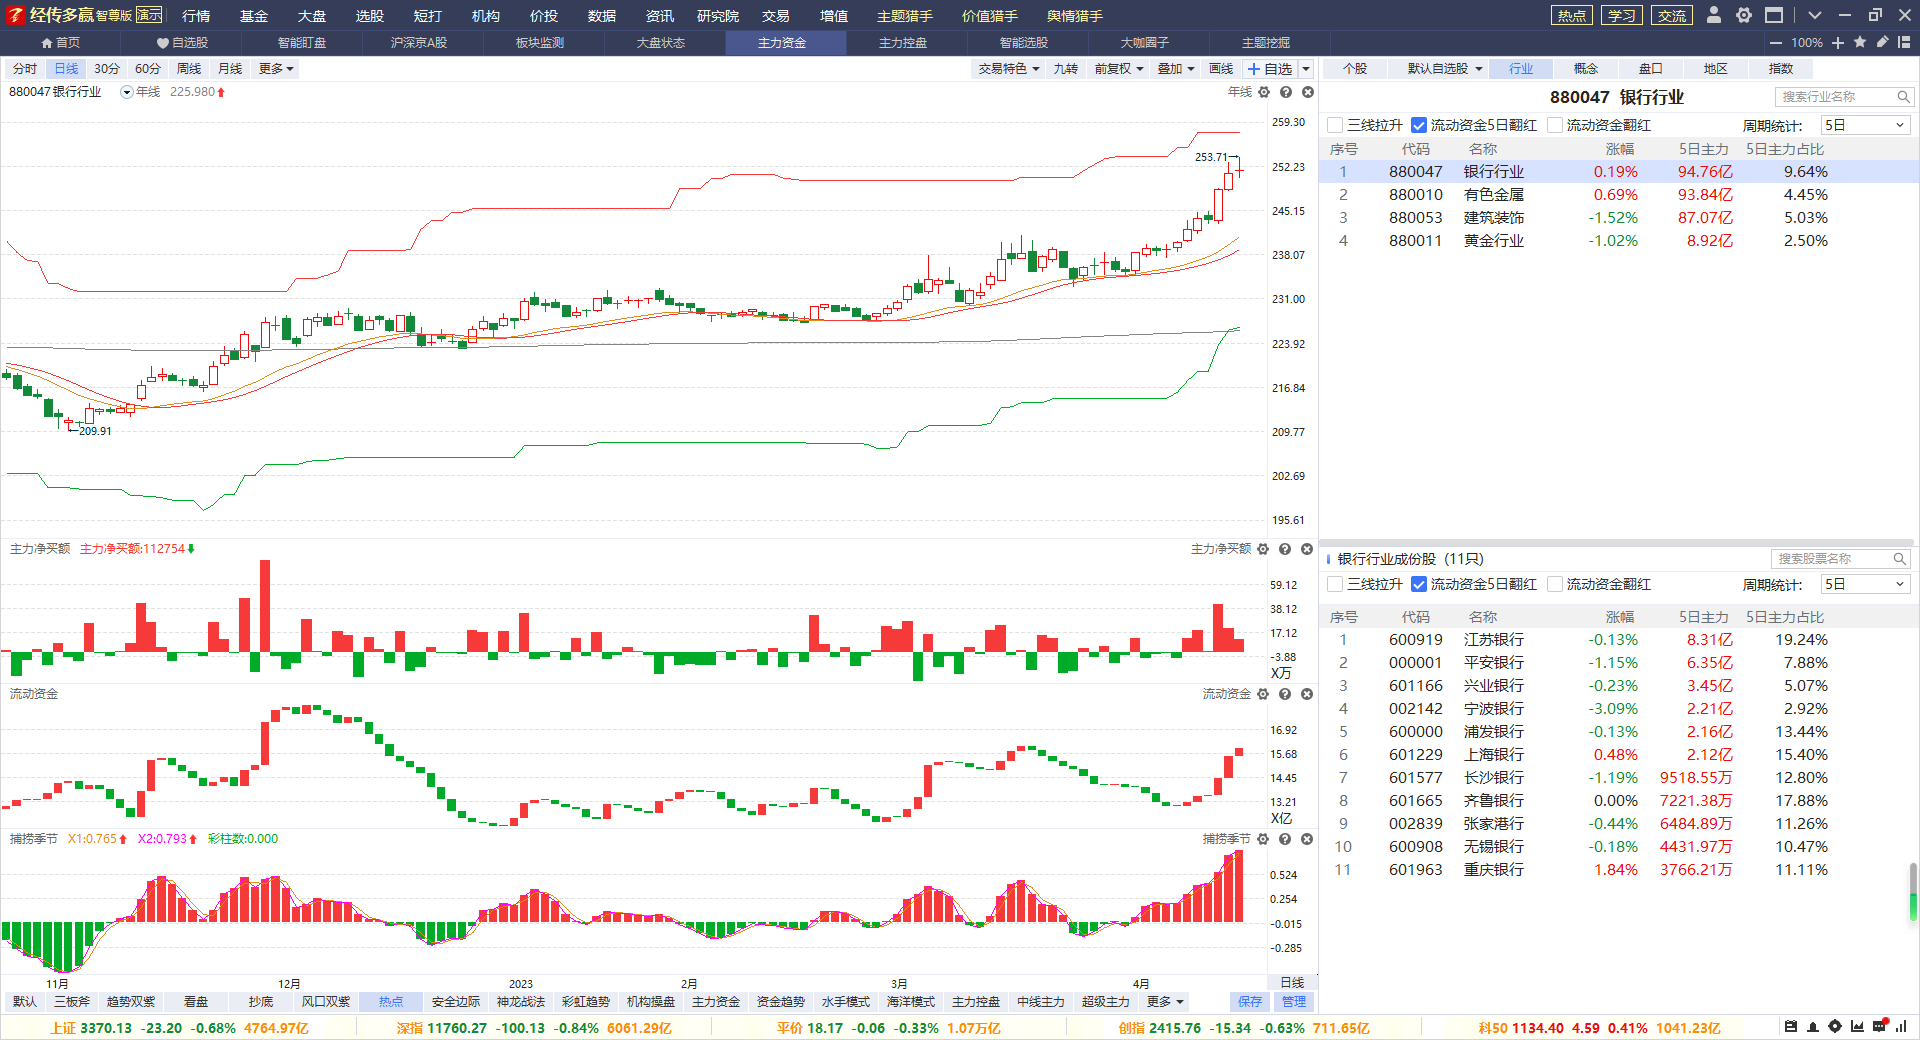Expand 前复权 dropdown
Viewport: 1920px width, 1040px height.
1119,69
